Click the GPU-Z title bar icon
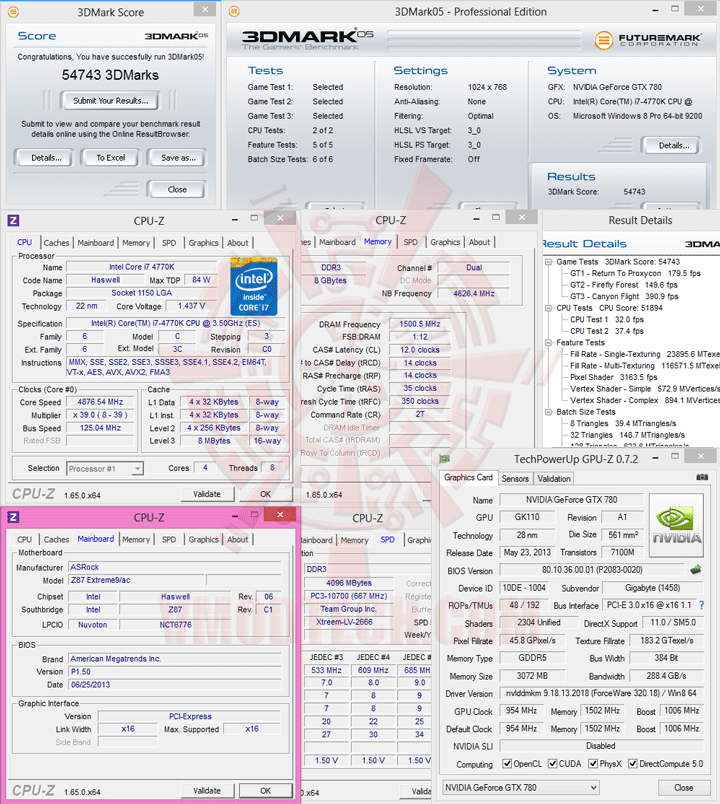Viewport: 720px width, 804px height. (445, 458)
